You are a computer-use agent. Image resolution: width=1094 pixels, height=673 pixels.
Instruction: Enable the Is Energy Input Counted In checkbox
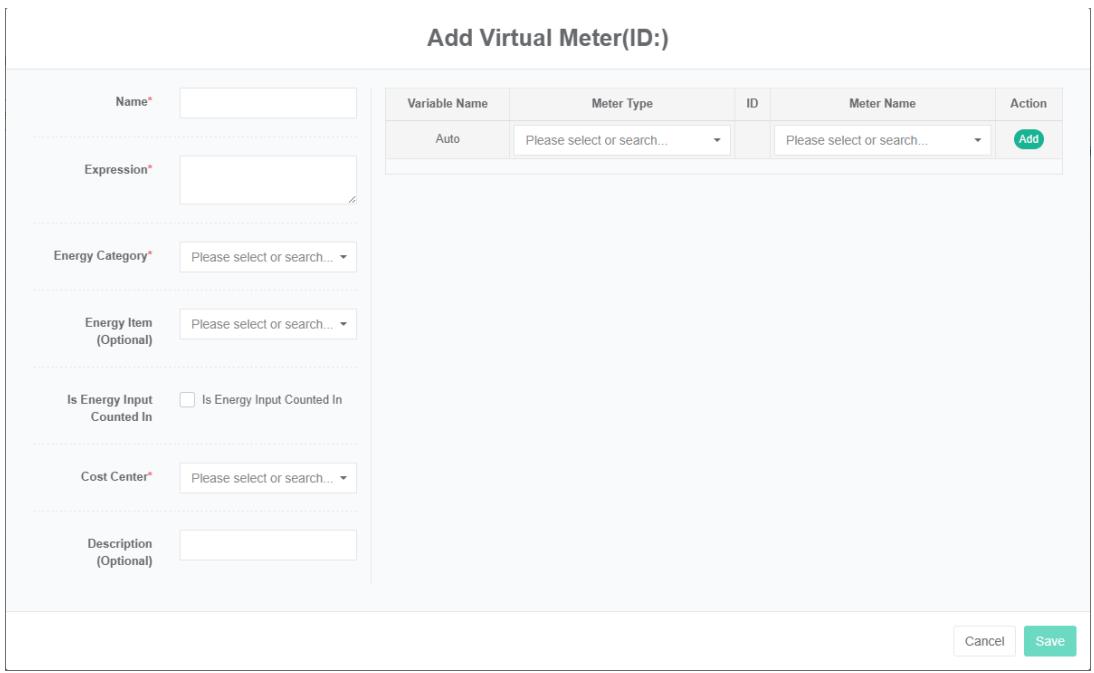point(187,400)
